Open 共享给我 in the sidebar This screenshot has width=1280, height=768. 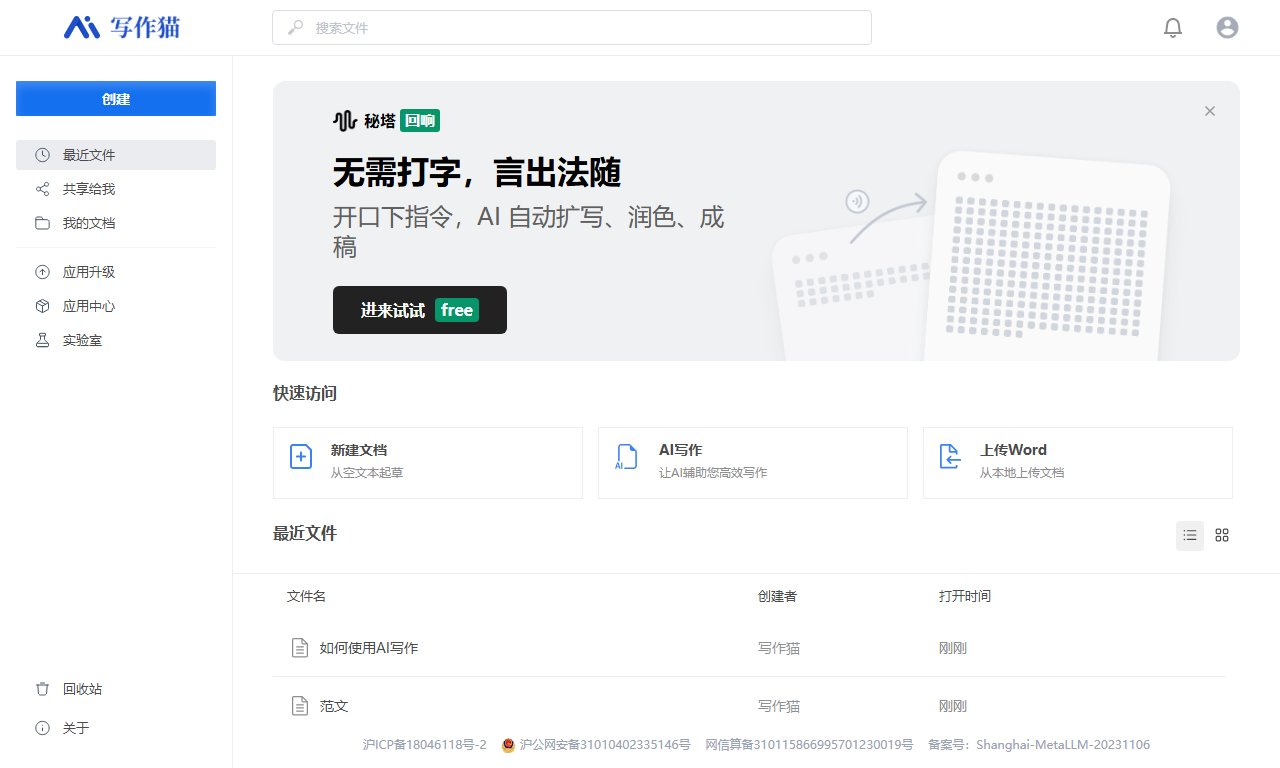pos(116,189)
